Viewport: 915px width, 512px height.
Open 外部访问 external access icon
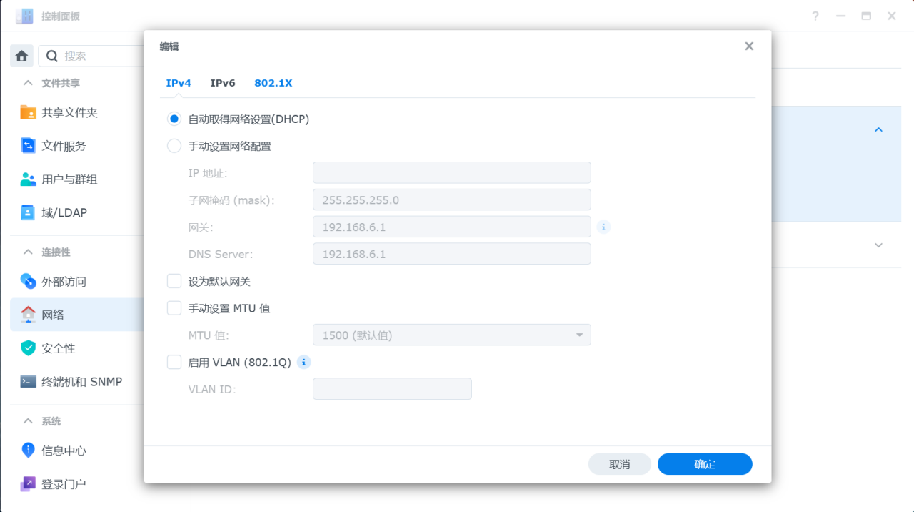[x=28, y=281]
